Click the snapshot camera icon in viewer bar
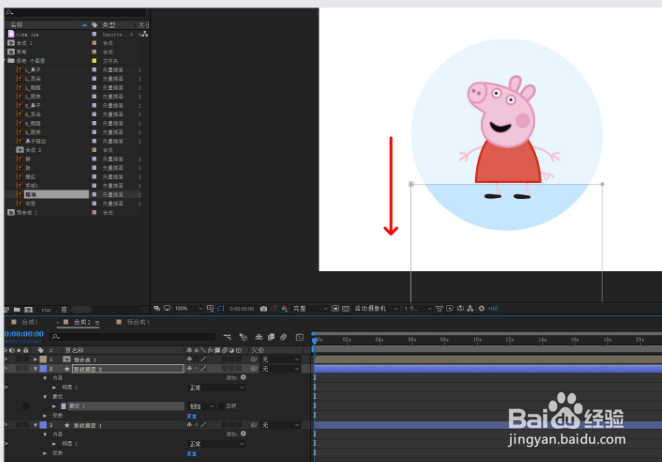The height and width of the screenshot is (462, 662). click(263, 309)
